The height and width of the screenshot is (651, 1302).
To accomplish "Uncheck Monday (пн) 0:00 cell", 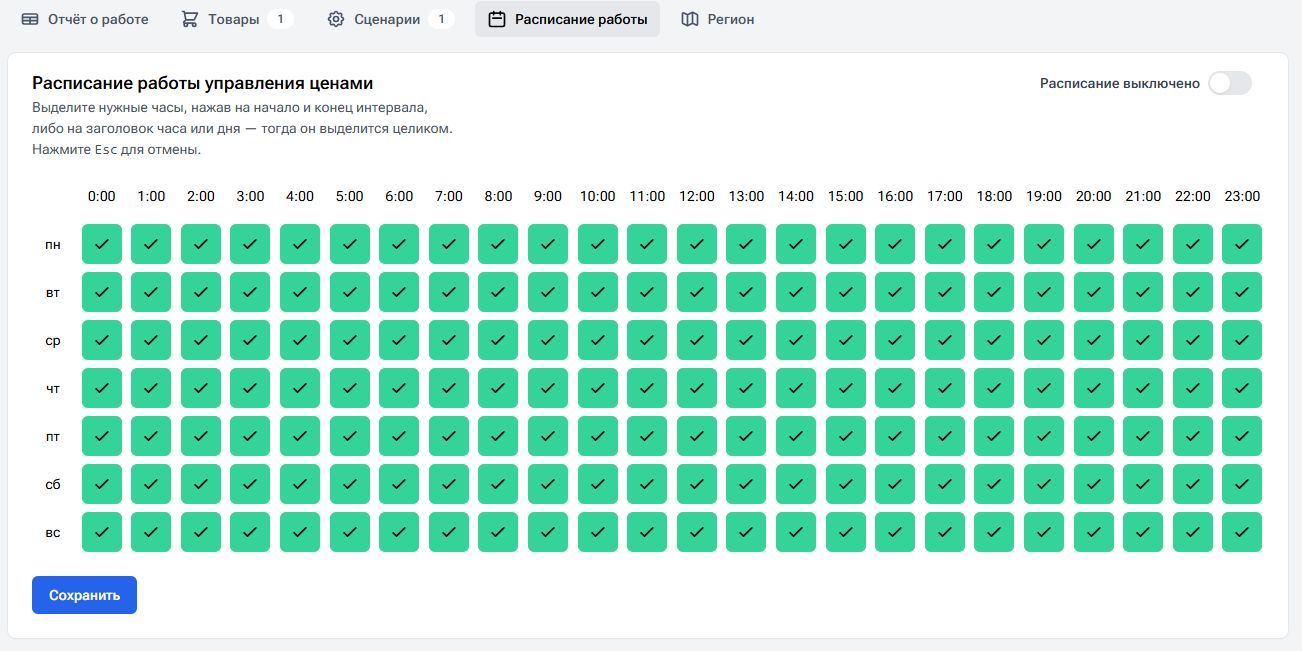I will pyautogui.click(x=102, y=244).
